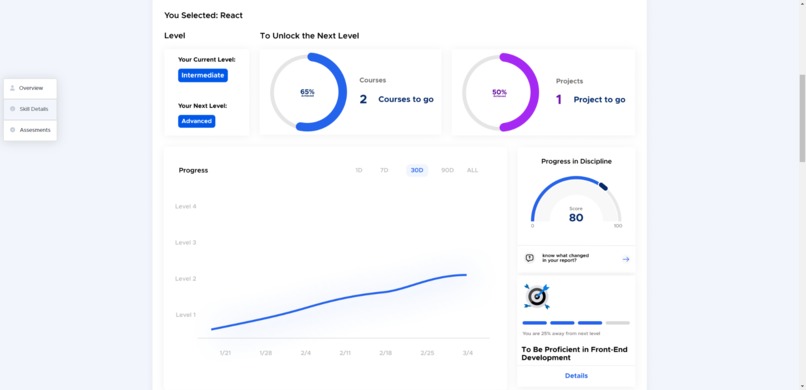Click the 'Your Next Level:' label

(x=203, y=106)
